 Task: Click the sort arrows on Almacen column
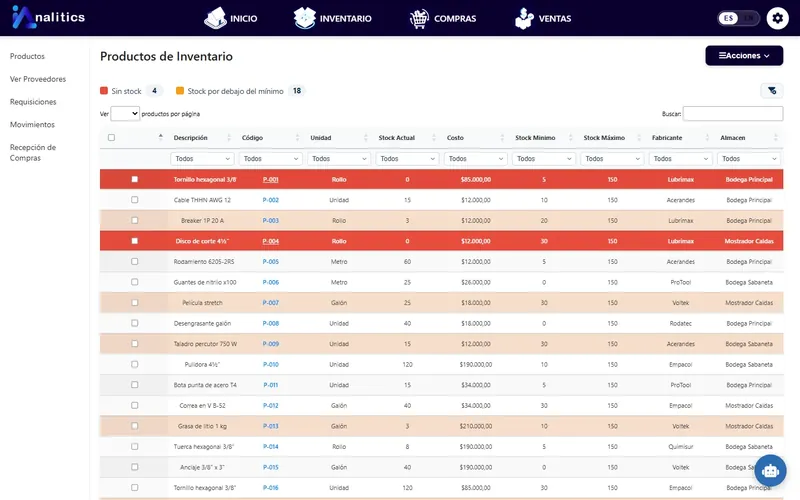[776, 137]
